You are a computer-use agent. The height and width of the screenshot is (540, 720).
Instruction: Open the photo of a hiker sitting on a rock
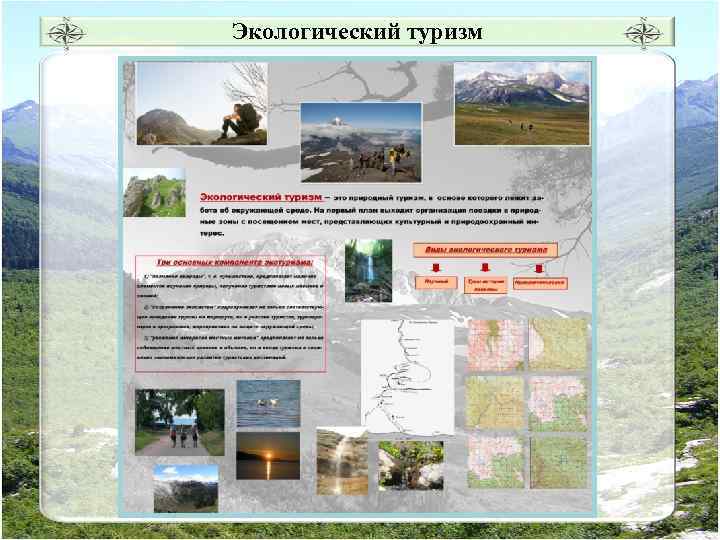tap(202, 104)
